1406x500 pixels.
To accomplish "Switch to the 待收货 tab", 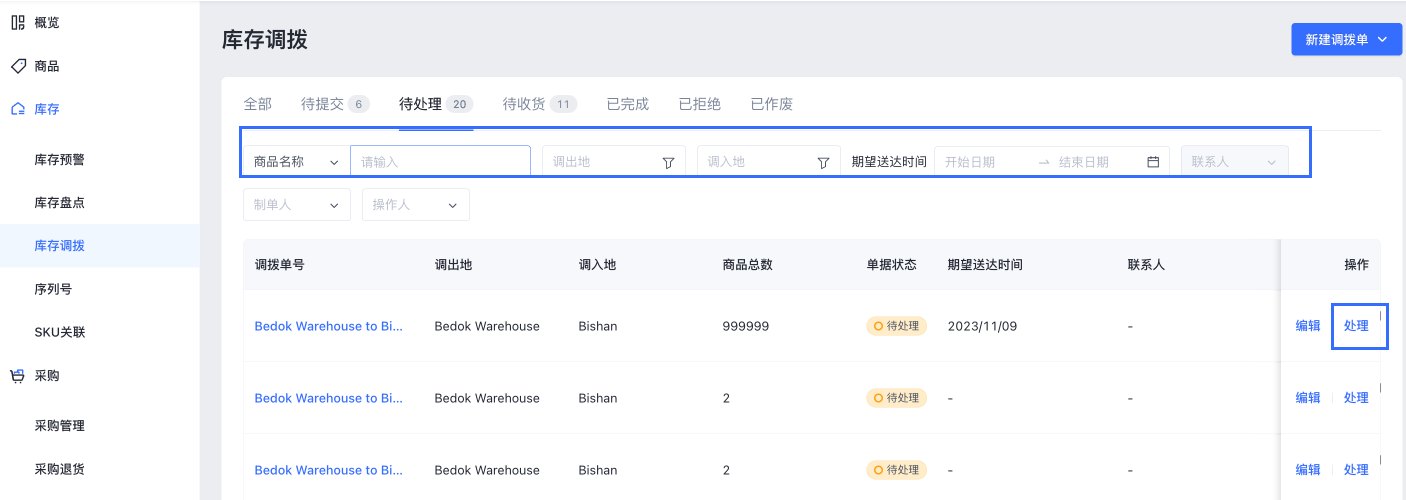I will click(540, 104).
